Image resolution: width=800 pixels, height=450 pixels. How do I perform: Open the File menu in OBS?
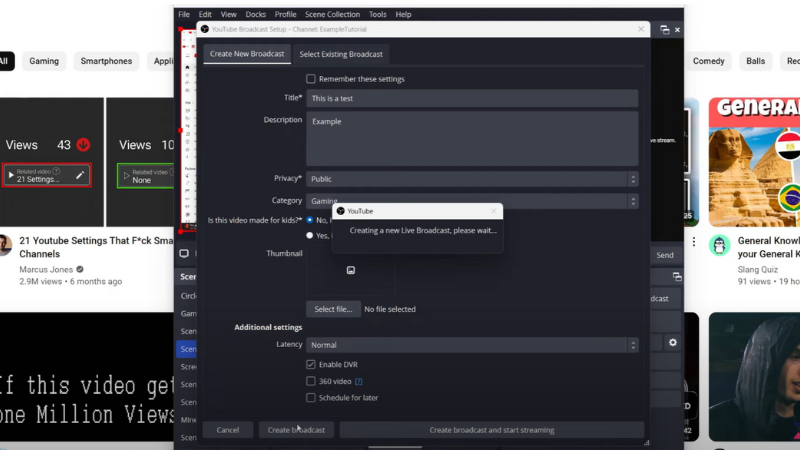184,14
